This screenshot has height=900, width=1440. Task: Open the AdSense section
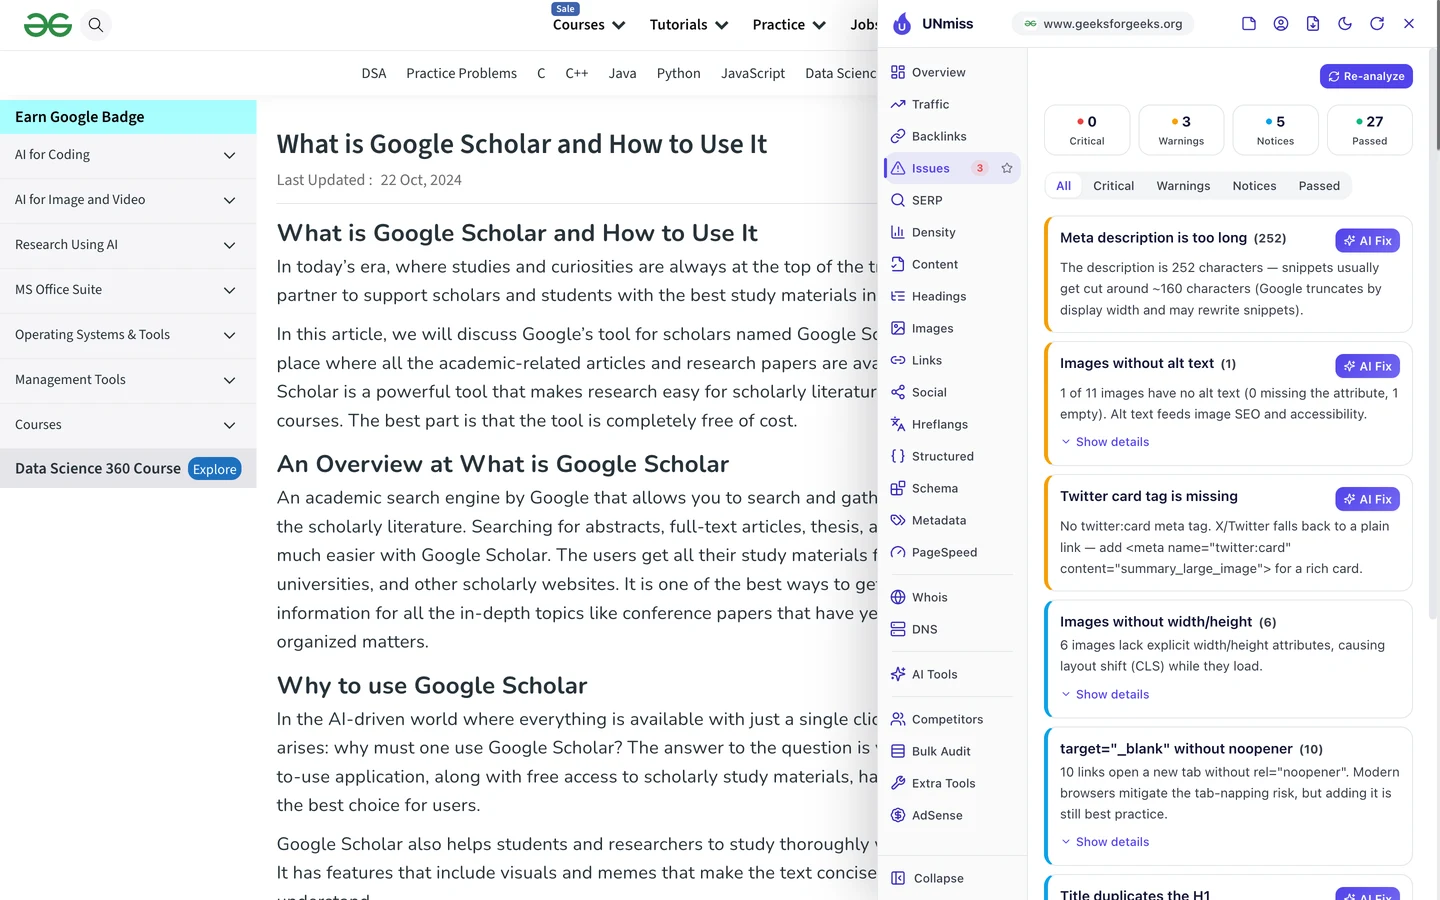pyautogui.click(x=952, y=815)
